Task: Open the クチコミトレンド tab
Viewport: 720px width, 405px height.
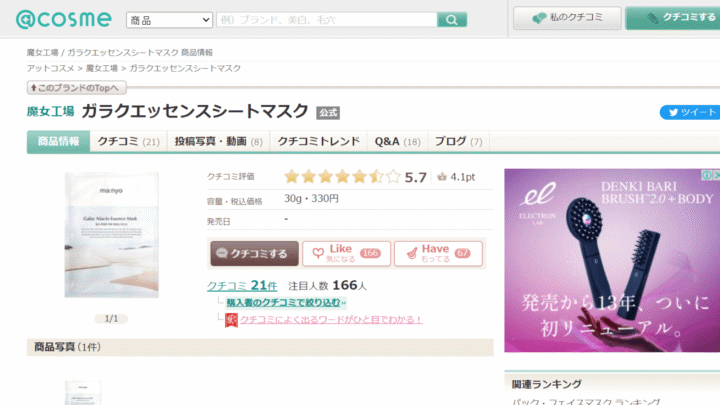Action: (x=319, y=141)
